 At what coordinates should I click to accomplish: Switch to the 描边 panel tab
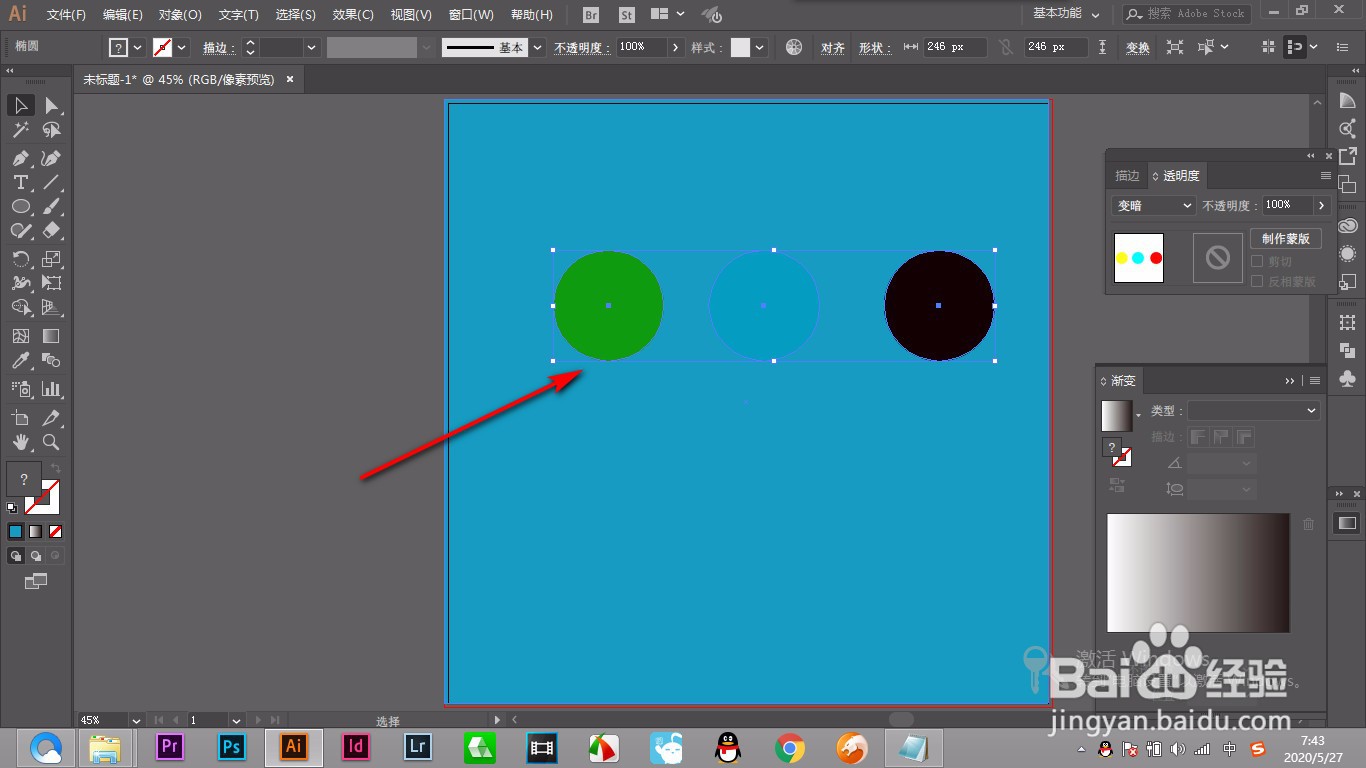[x=1127, y=176]
